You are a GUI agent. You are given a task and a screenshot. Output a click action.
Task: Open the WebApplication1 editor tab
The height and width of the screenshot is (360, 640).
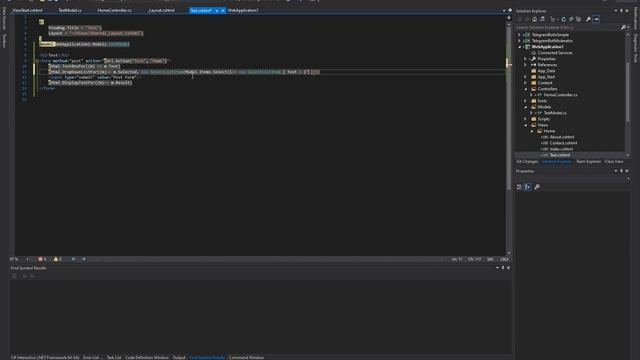point(243,10)
